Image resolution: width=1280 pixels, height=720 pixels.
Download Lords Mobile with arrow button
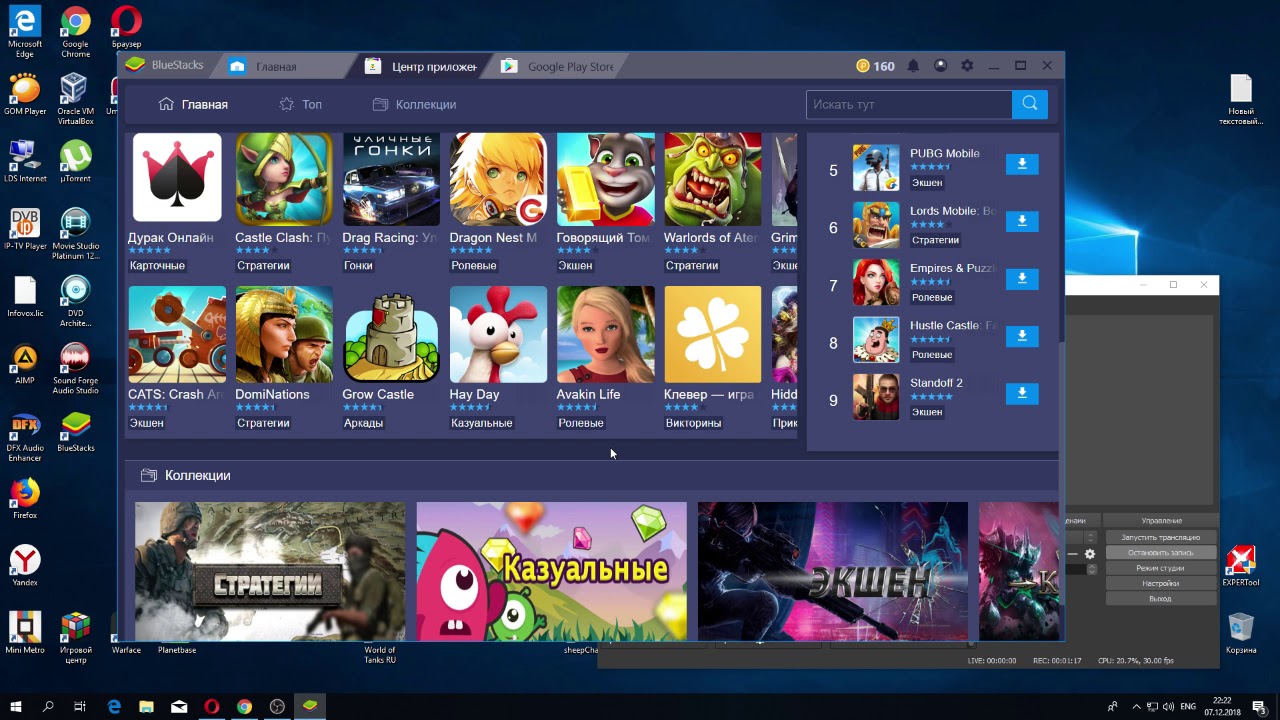point(1022,221)
